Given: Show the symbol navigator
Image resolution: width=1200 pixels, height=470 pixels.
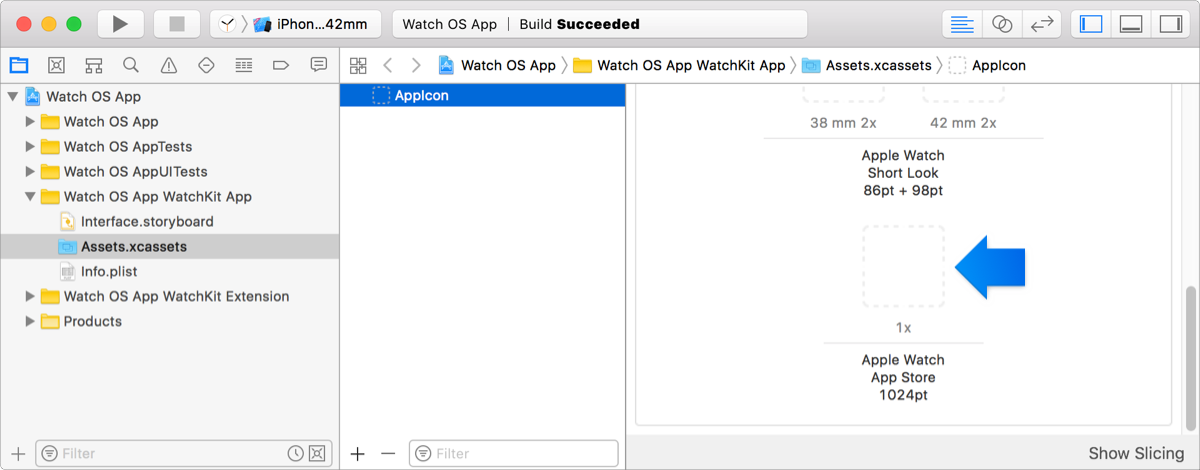Looking at the screenshot, I should coord(94,66).
